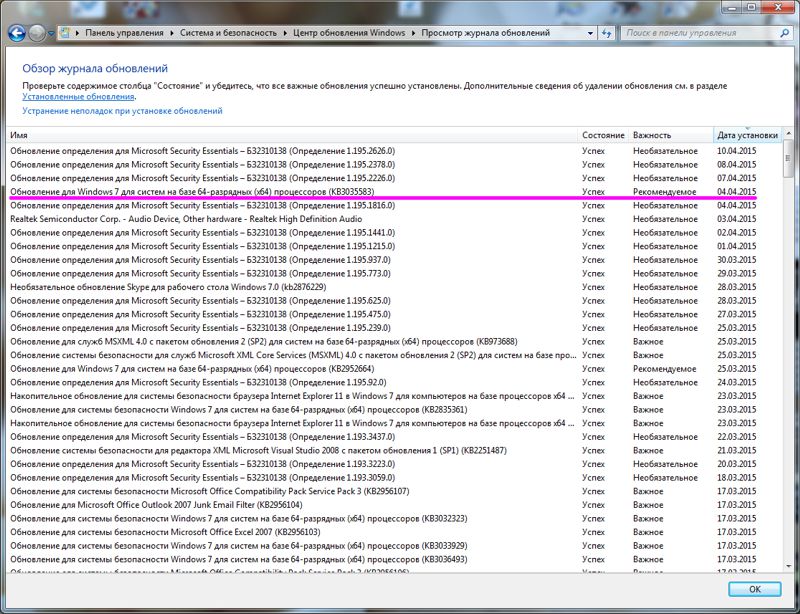Select the security update KB3032323 row
Image resolution: width=800 pixels, height=614 pixels.
coord(395,519)
